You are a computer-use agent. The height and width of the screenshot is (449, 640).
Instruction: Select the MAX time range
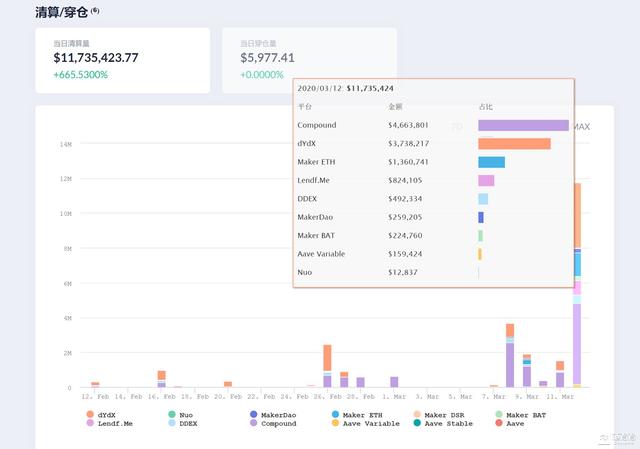(581, 127)
